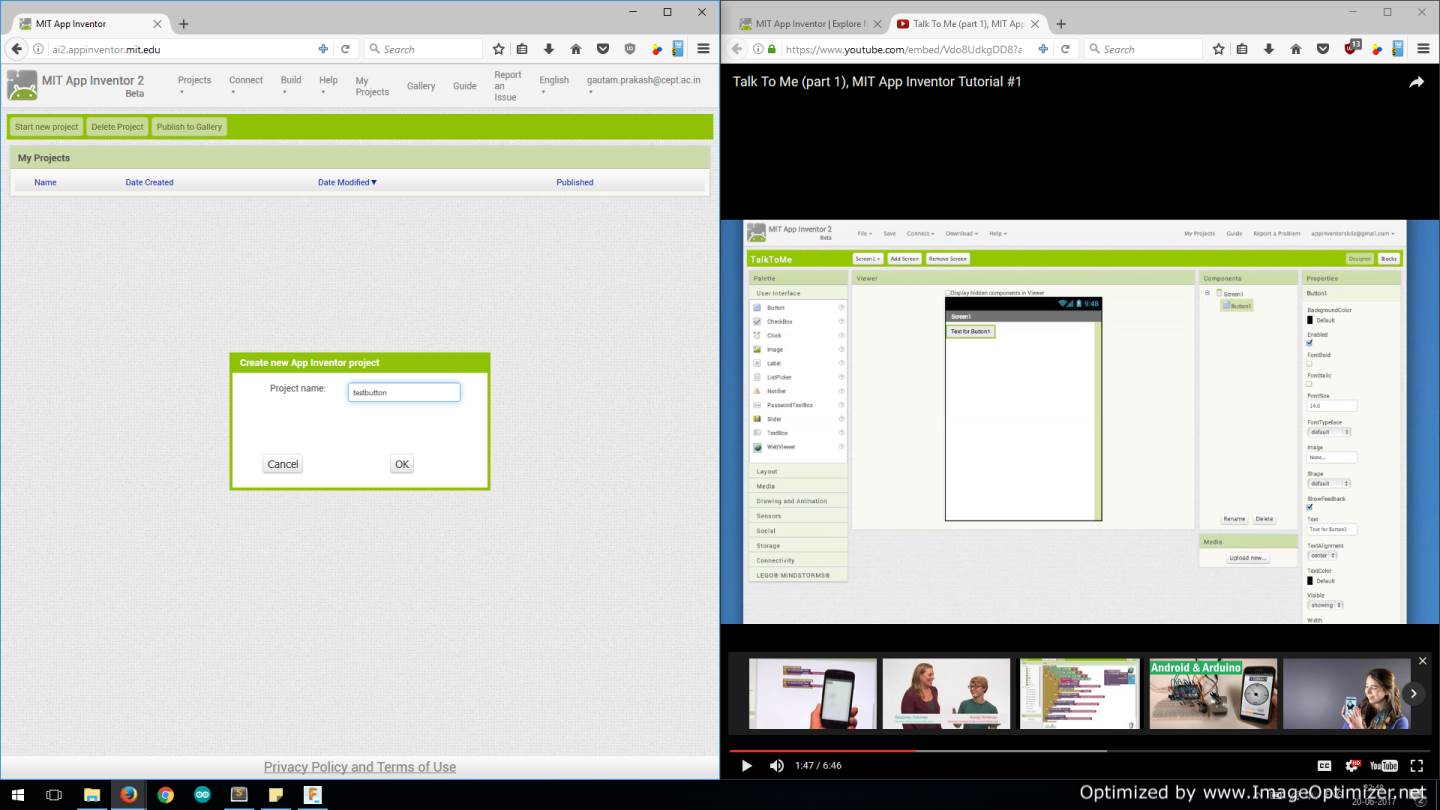Reload the YouTube embed page
Image resolution: width=1440 pixels, height=810 pixels.
click(1065, 49)
